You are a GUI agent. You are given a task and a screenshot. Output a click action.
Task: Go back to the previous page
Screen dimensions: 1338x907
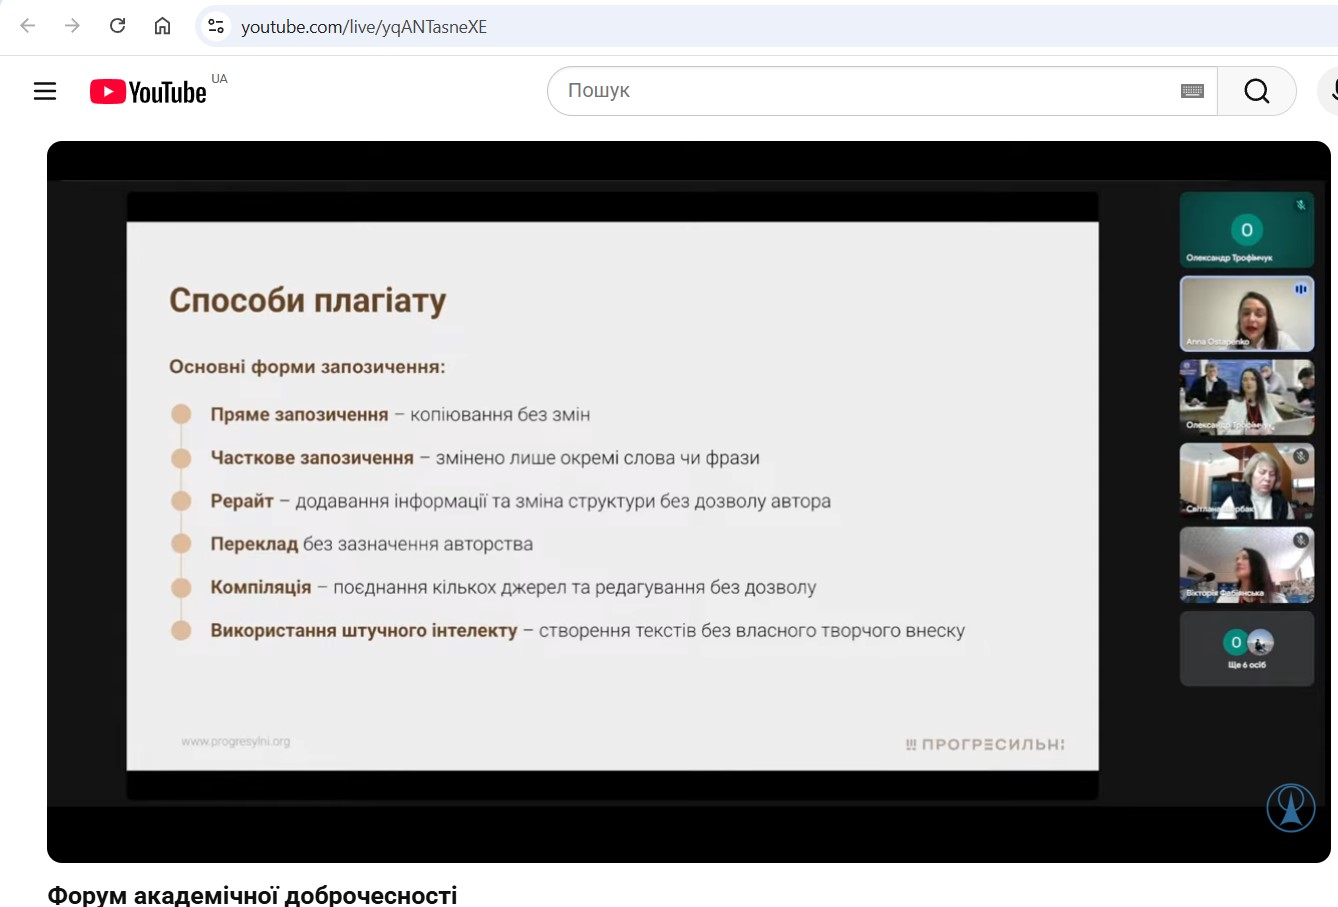point(28,26)
